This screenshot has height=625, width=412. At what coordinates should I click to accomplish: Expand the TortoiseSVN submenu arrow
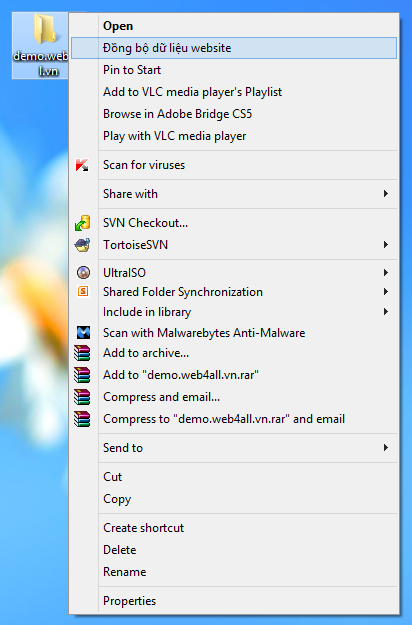point(385,244)
